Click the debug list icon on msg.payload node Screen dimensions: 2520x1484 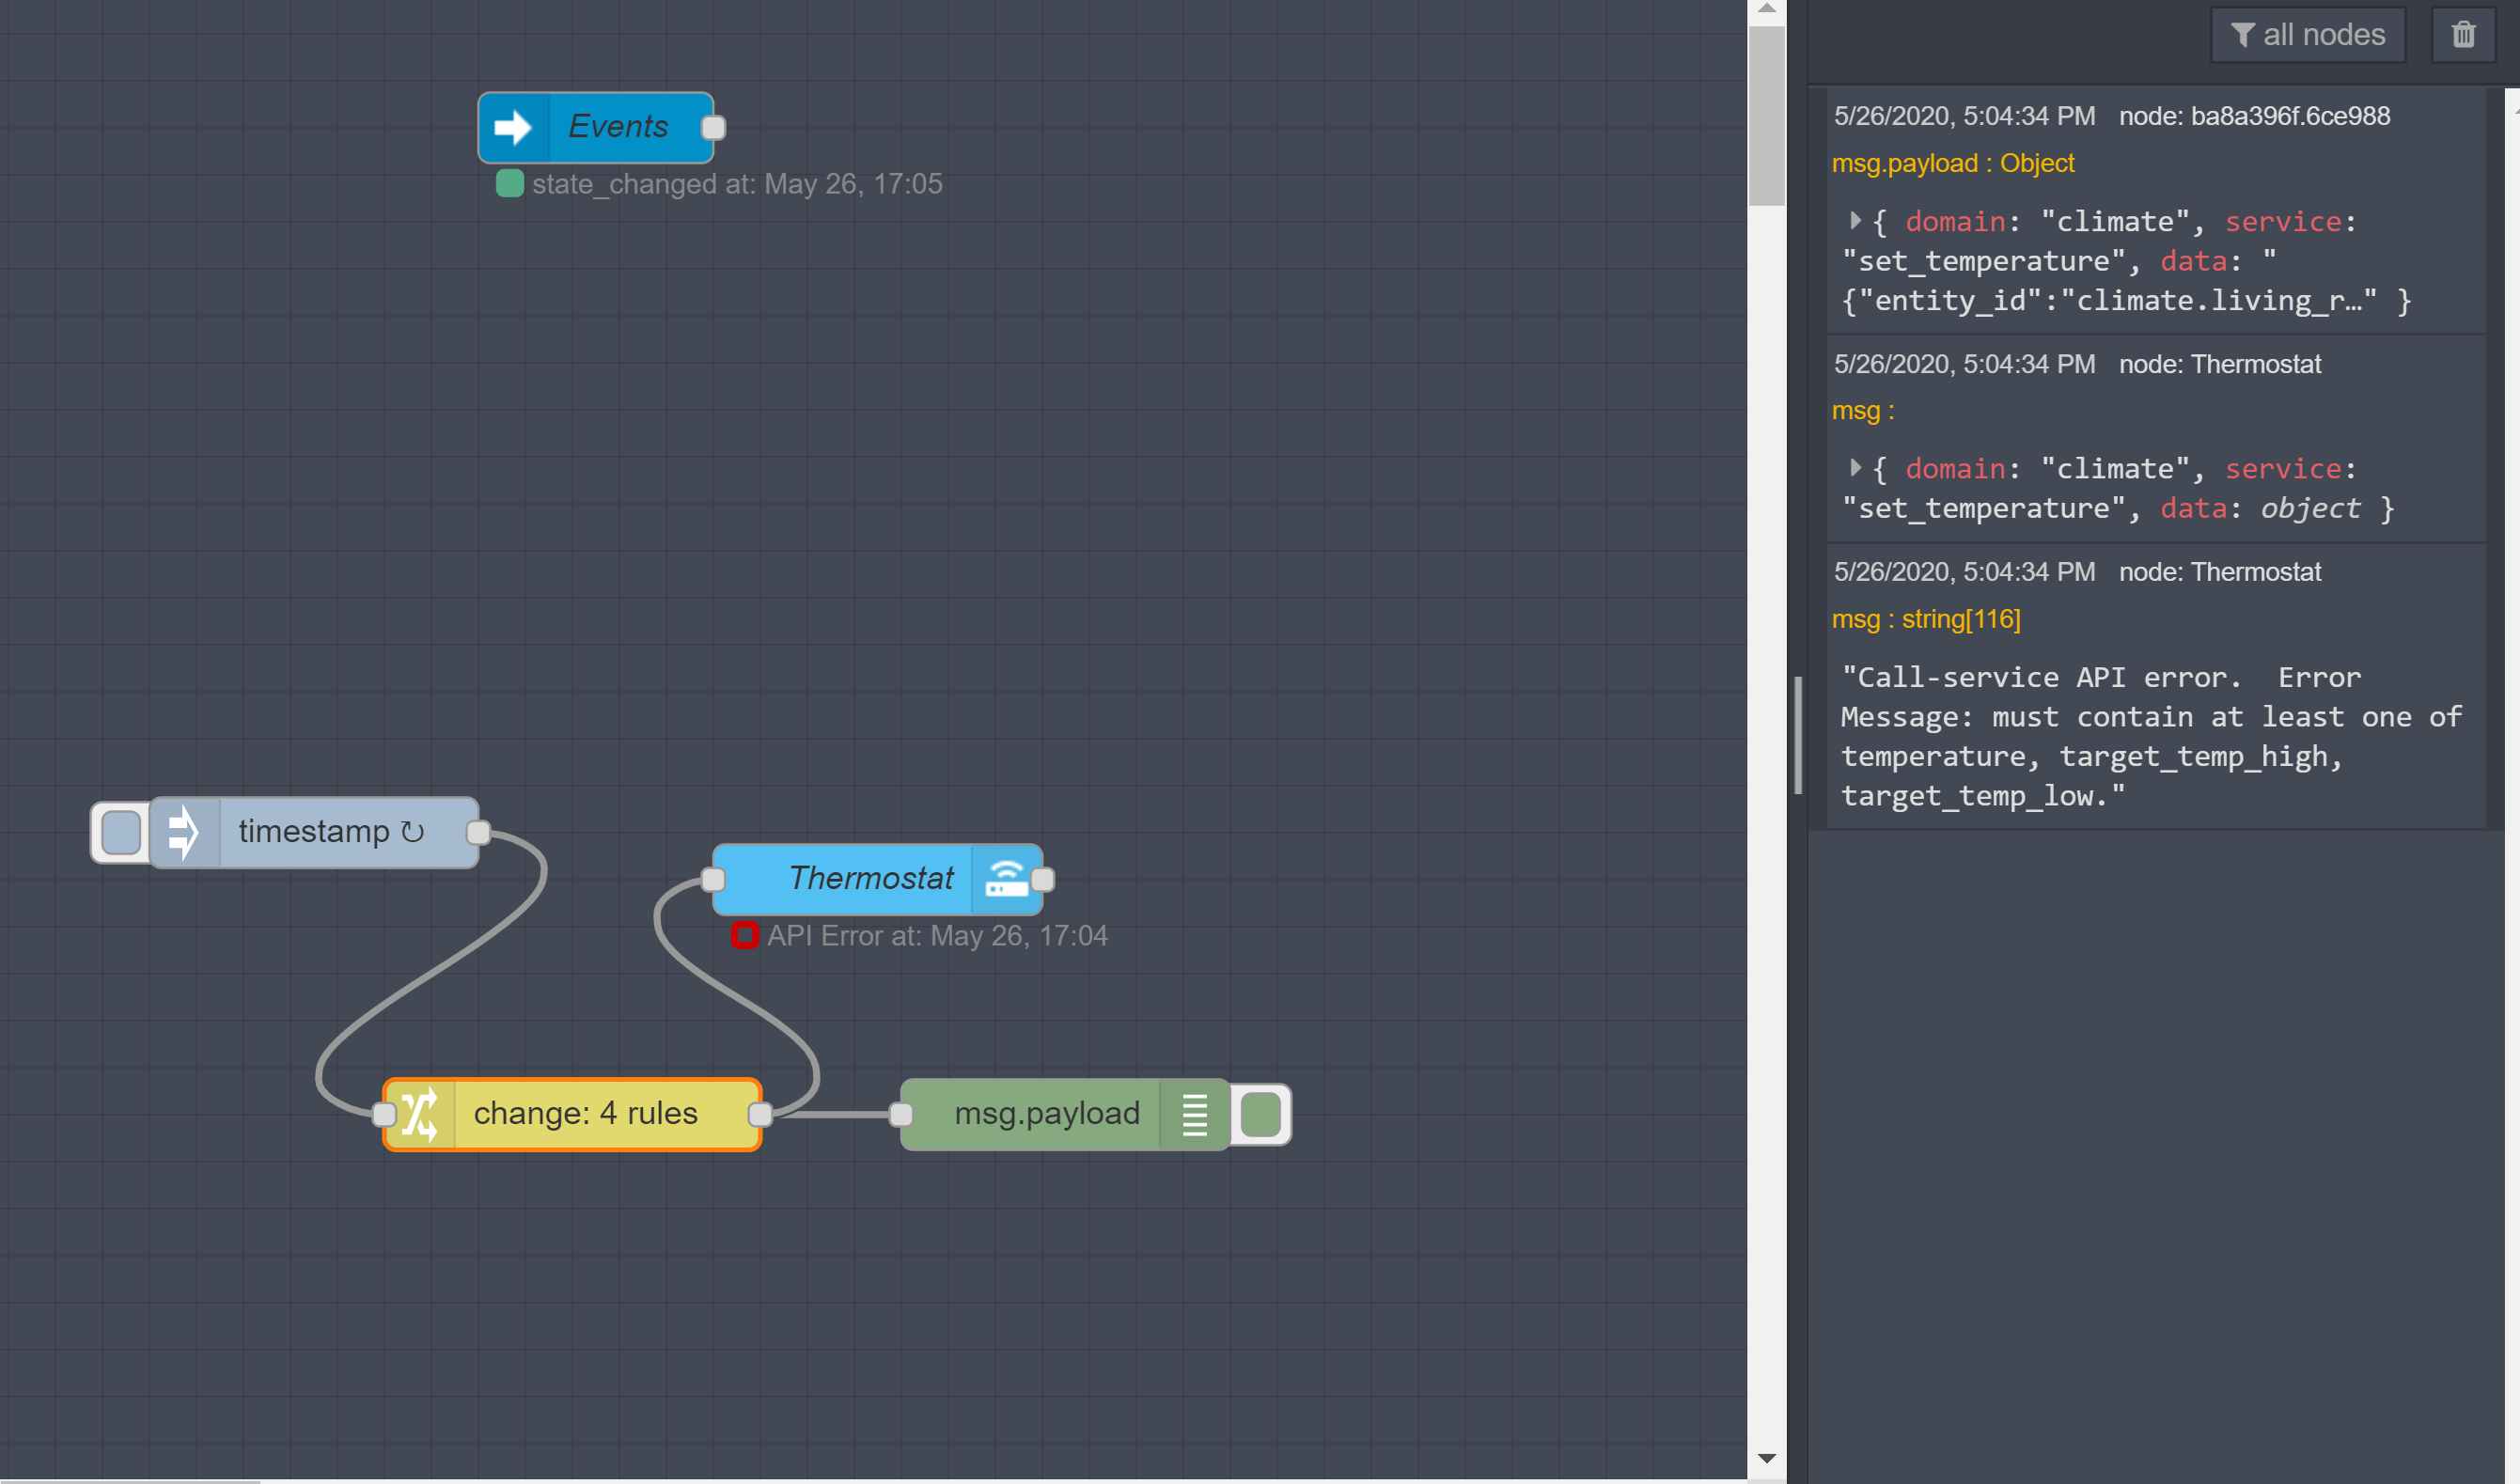1194,1114
